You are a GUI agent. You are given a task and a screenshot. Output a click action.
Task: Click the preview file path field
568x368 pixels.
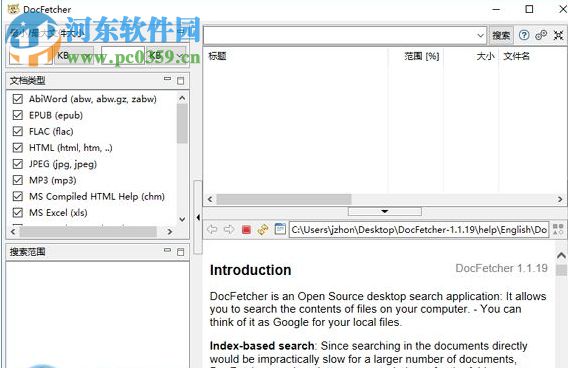[419, 230]
